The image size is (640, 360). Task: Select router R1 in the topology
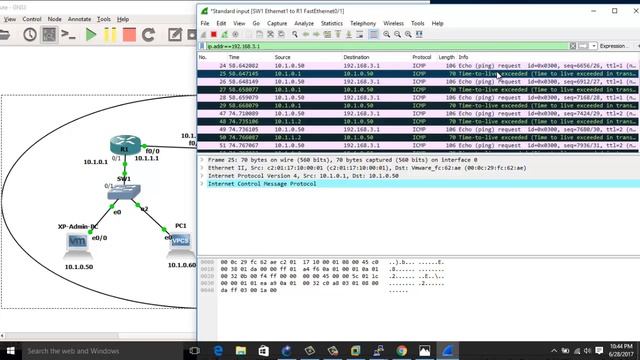coord(125,145)
